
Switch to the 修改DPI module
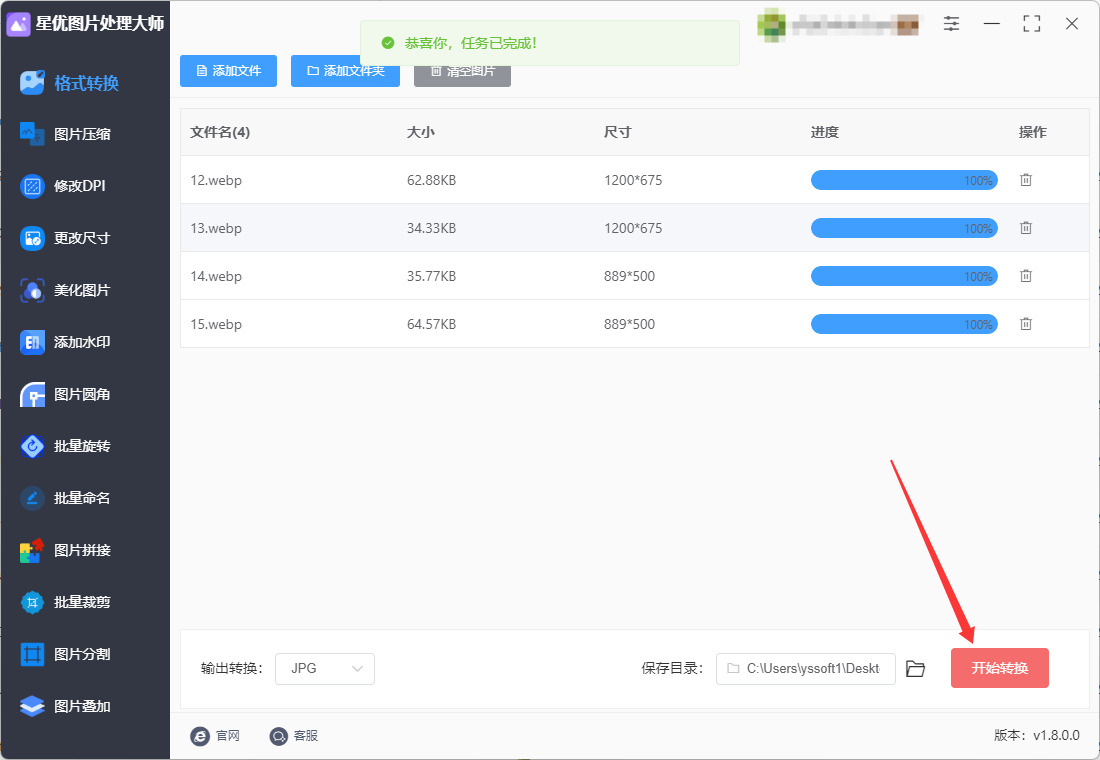(x=63, y=186)
